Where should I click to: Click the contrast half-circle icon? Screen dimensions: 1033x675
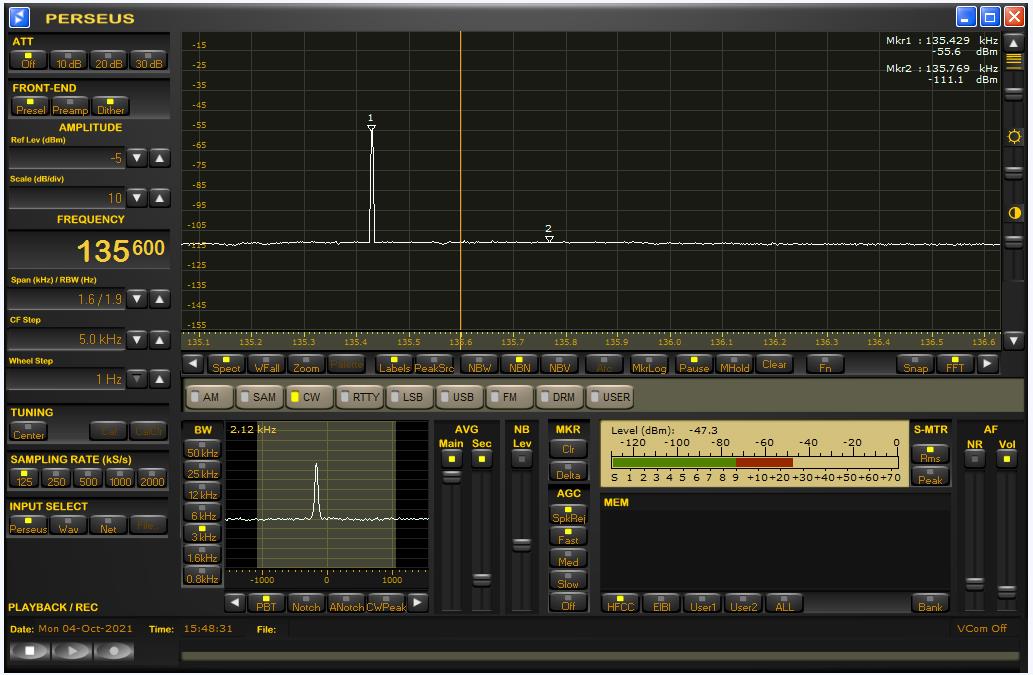pyautogui.click(x=1014, y=213)
